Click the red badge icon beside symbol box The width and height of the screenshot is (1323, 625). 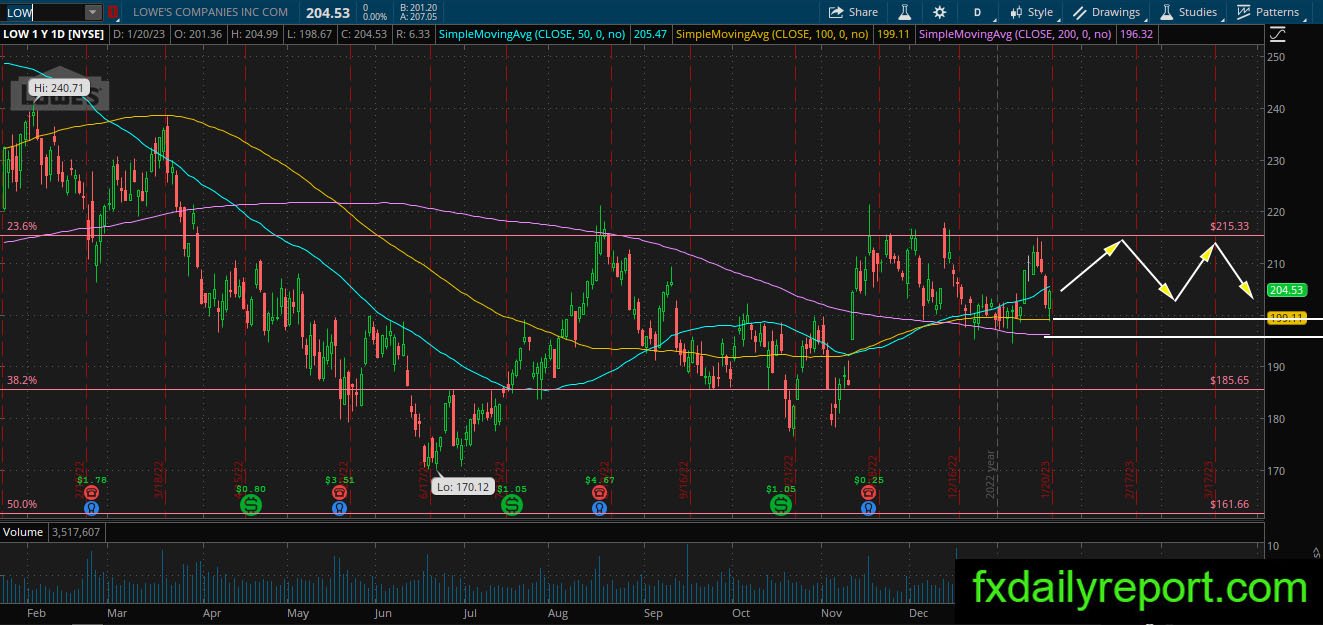(113, 12)
